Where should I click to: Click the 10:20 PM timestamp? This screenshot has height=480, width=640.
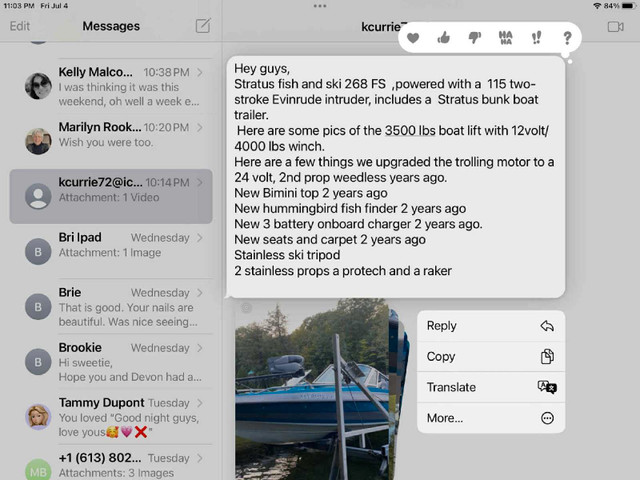pyautogui.click(x=166, y=127)
